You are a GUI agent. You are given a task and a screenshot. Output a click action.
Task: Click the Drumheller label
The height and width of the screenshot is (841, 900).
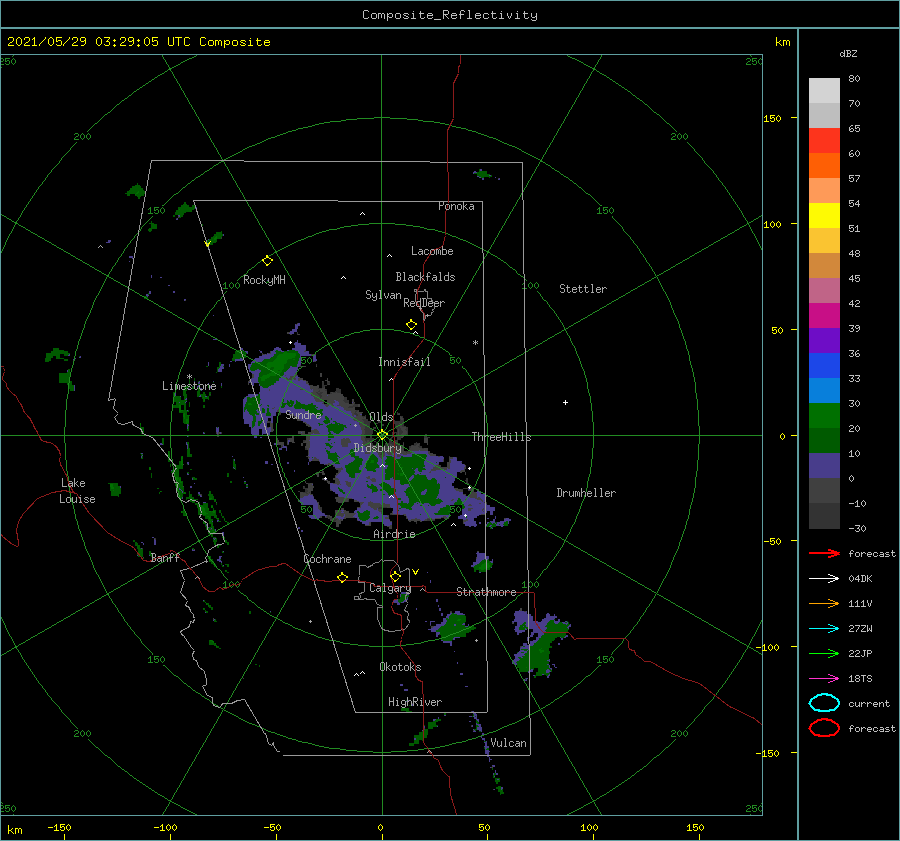click(x=586, y=493)
